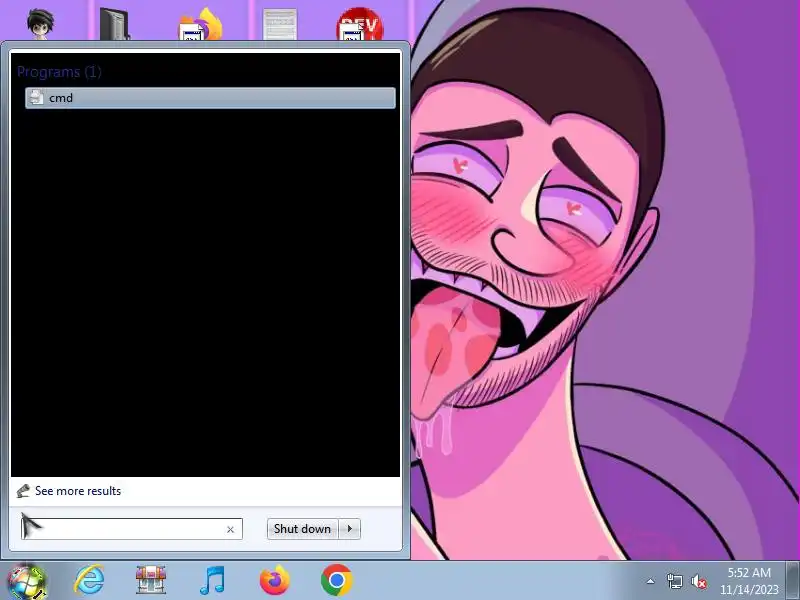Select the anime character desktop icon
This screenshot has width=800, height=600.
click(x=40, y=23)
